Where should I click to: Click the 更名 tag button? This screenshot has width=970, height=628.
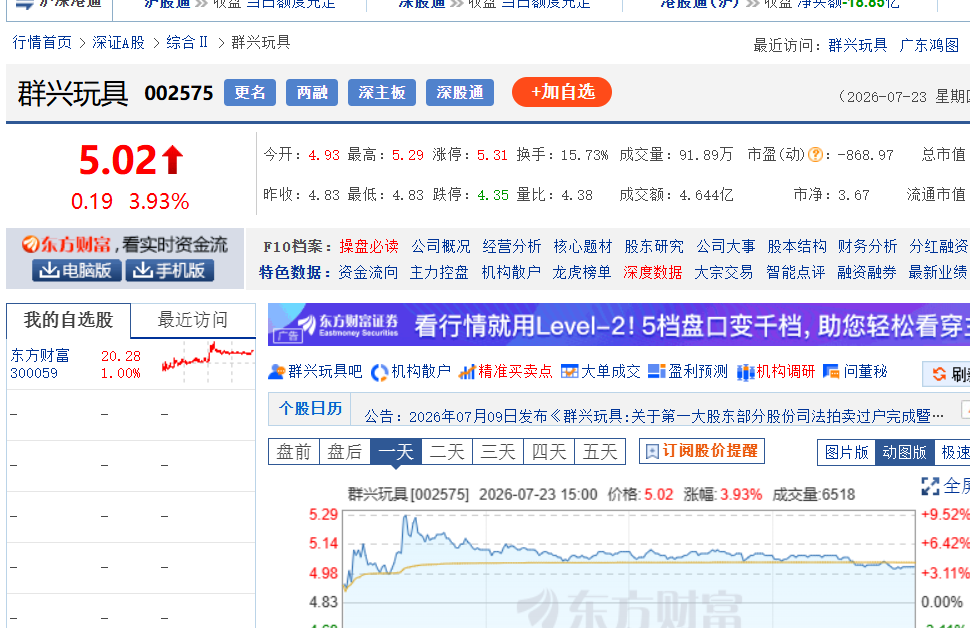coord(250,93)
